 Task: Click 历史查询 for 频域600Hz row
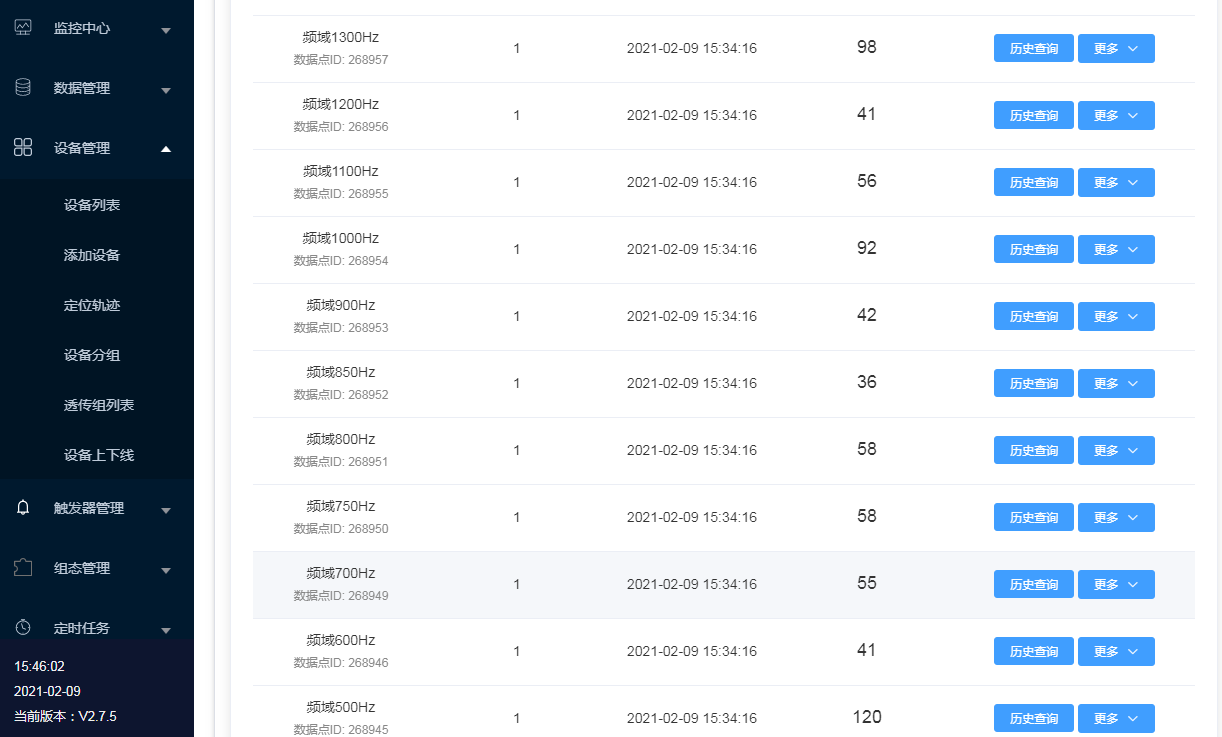pos(1033,651)
